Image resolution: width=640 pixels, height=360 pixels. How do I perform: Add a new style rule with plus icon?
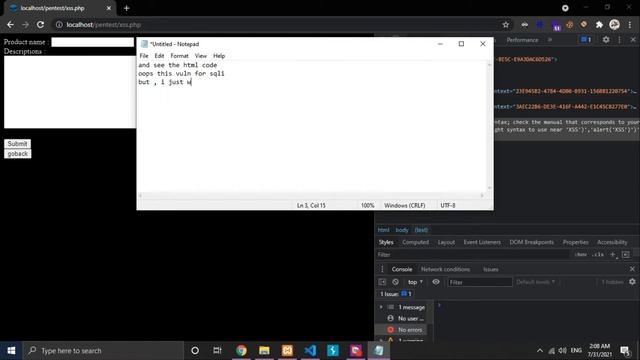pos(613,255)
